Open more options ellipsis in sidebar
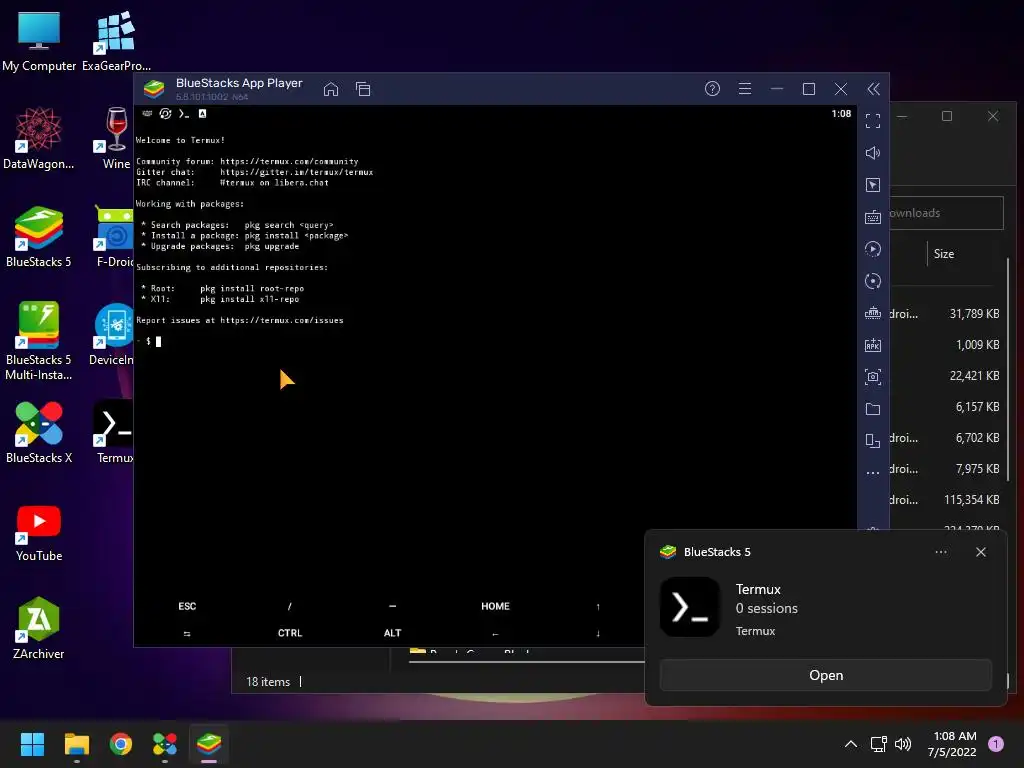 point(873,472)
